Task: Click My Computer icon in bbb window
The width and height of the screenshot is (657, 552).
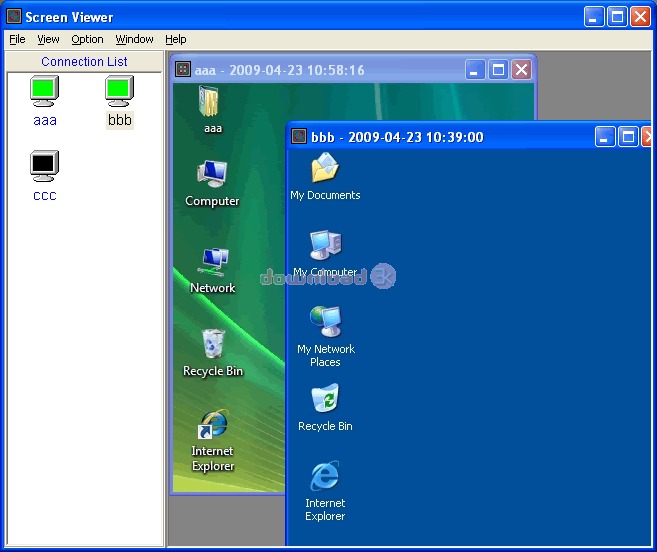Action: tap(325, 246)
